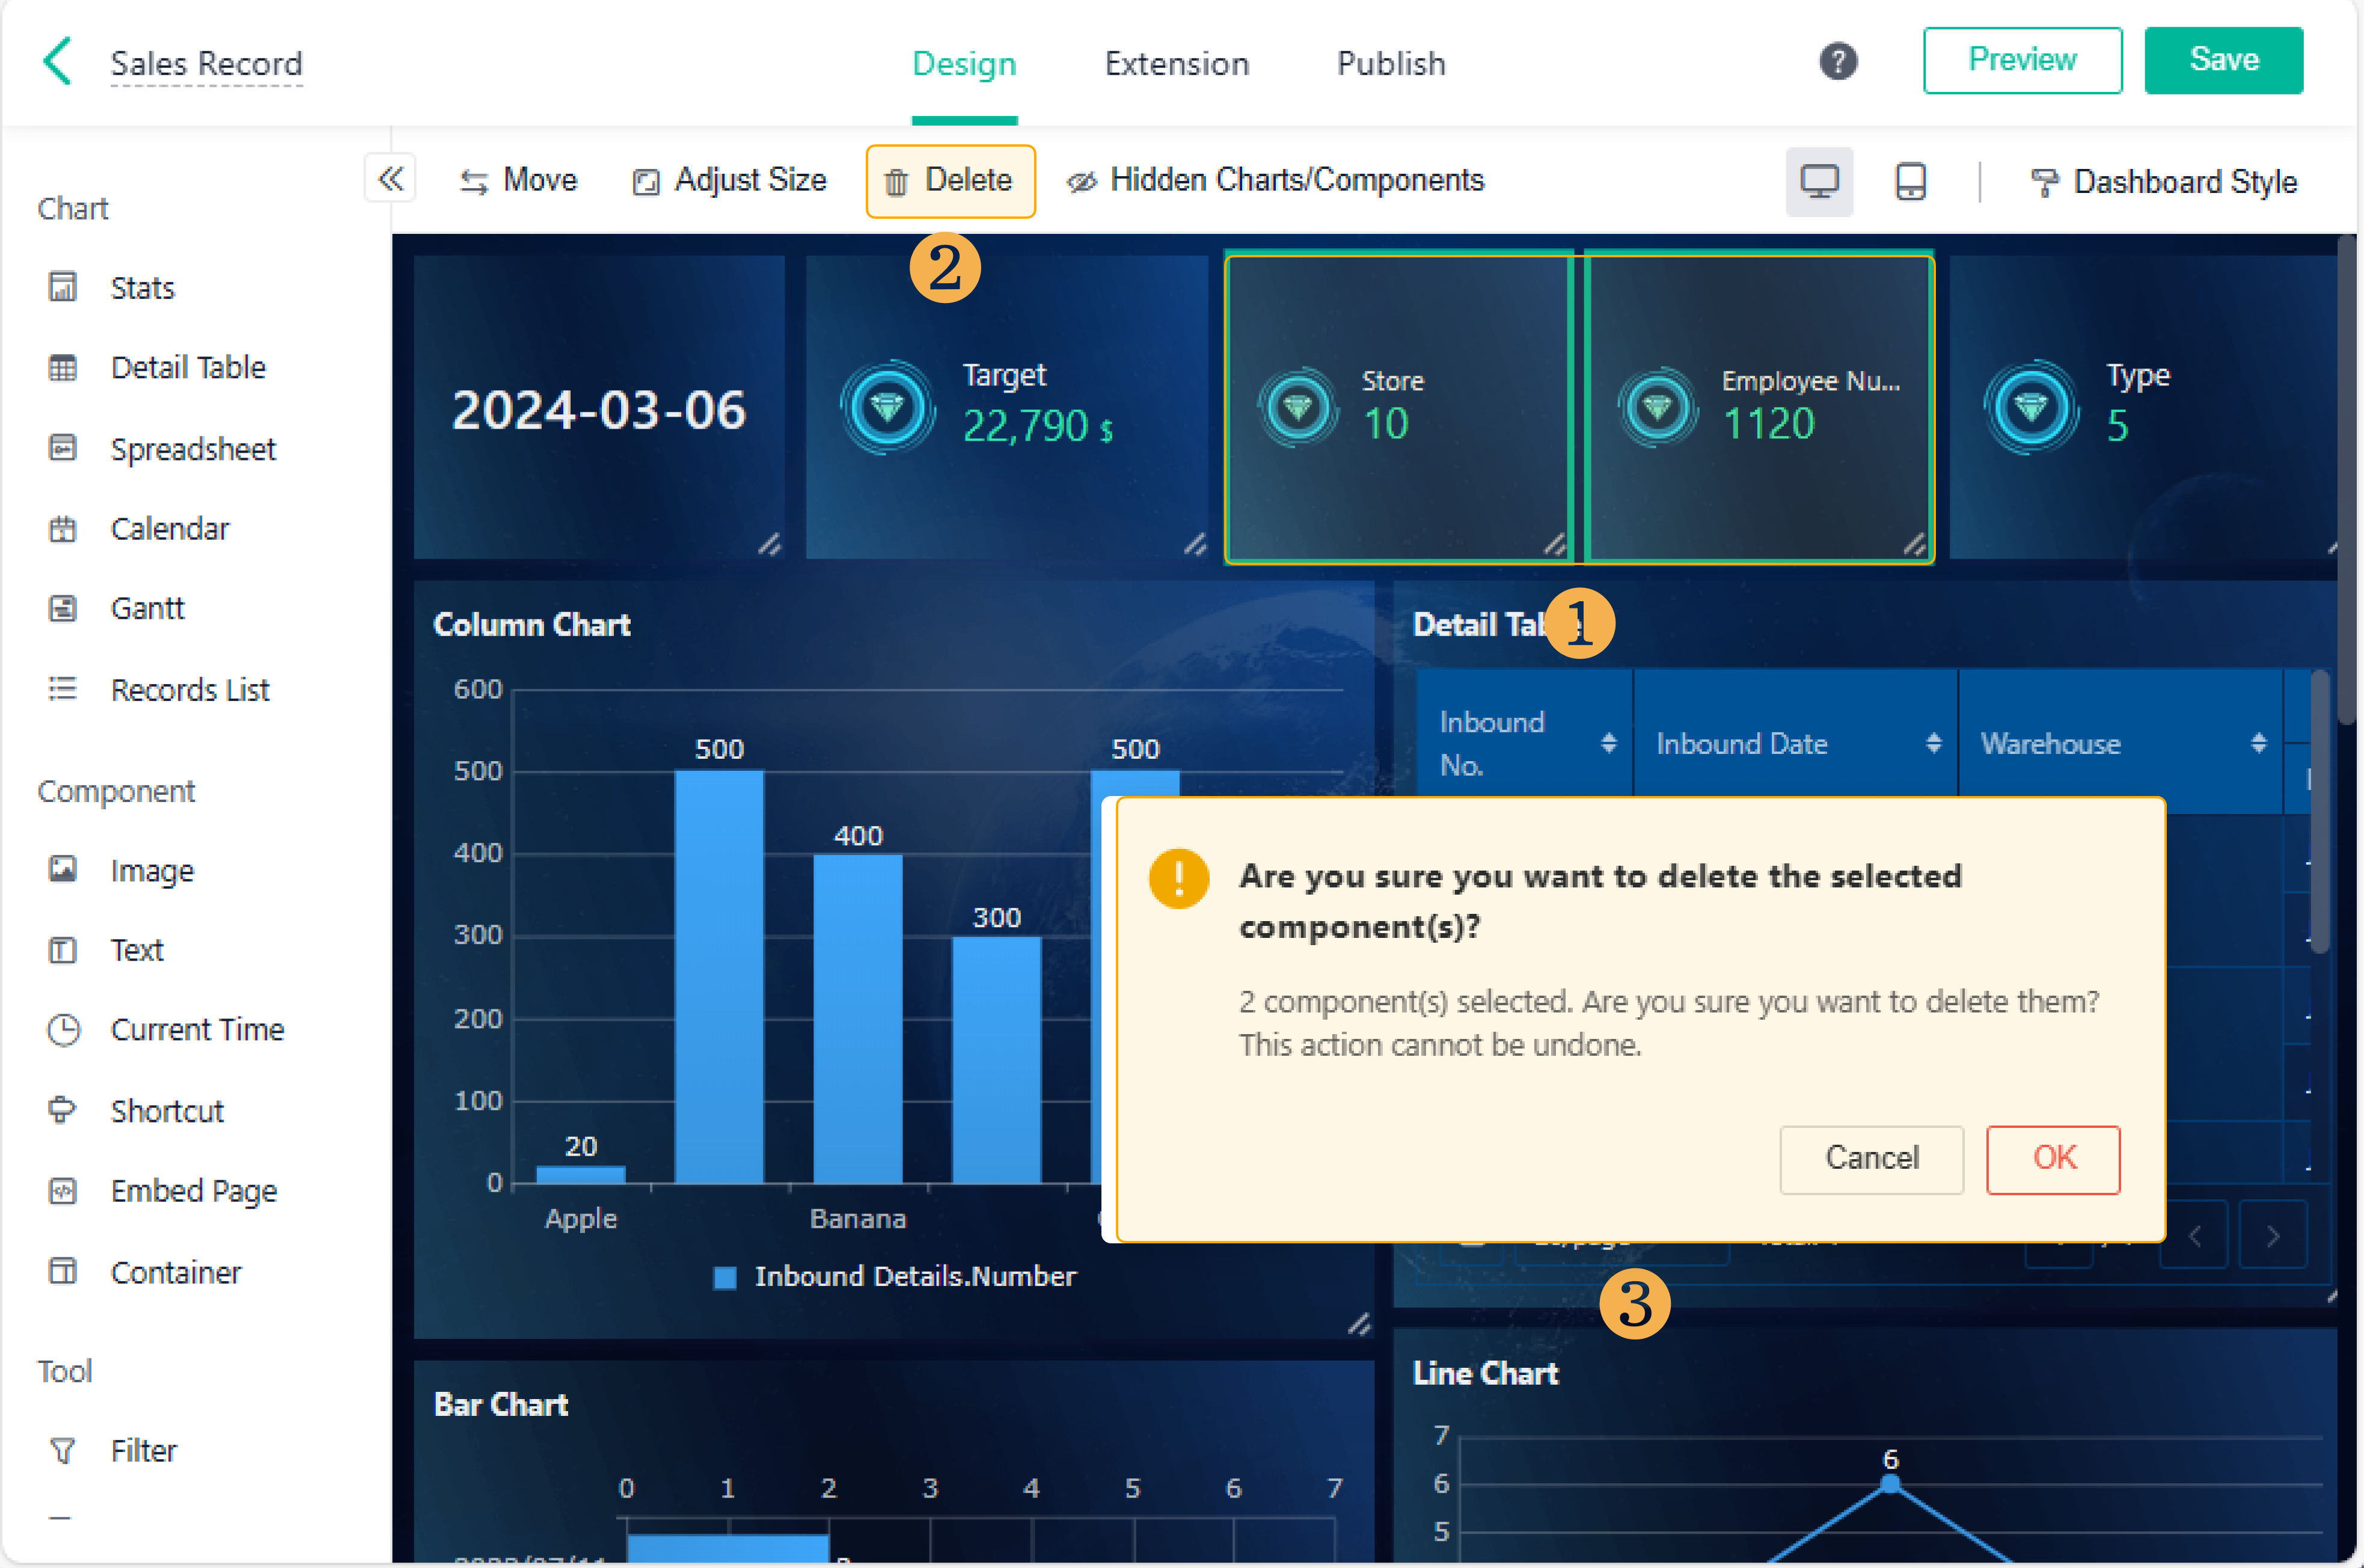The height and width of the screenshot is (1568, 2364).
Task: Add a Detail Table chart
Action: pyautogui.click(x=157, y=367)
